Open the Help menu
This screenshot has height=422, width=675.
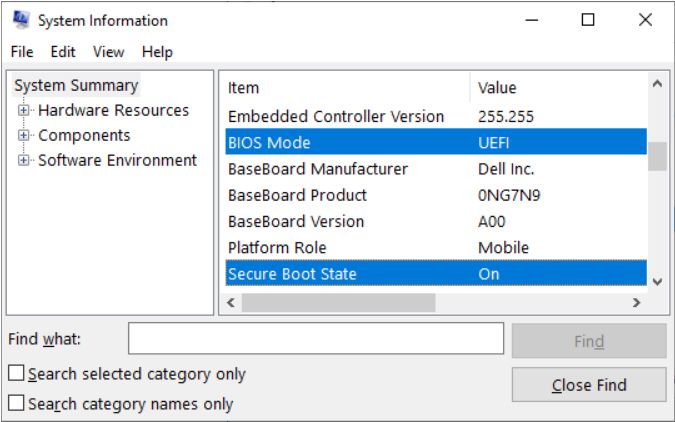(x=157, y=52)
